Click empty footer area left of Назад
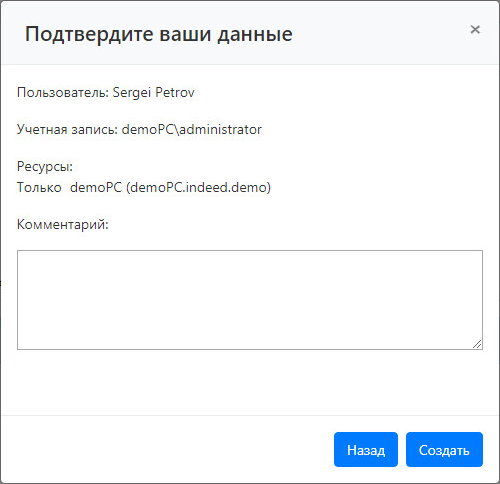Screen dimensions: 500x484 coord(167,449)
